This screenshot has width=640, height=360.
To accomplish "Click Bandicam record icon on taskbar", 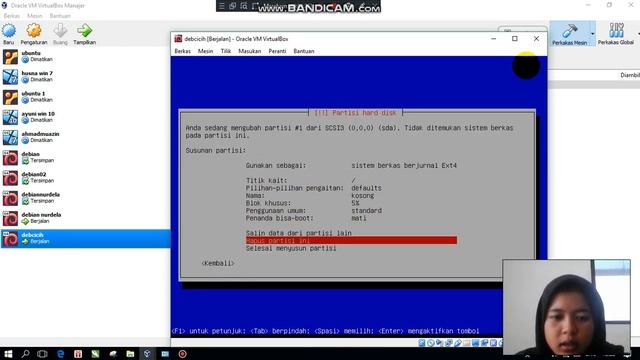I will (182, 353).
